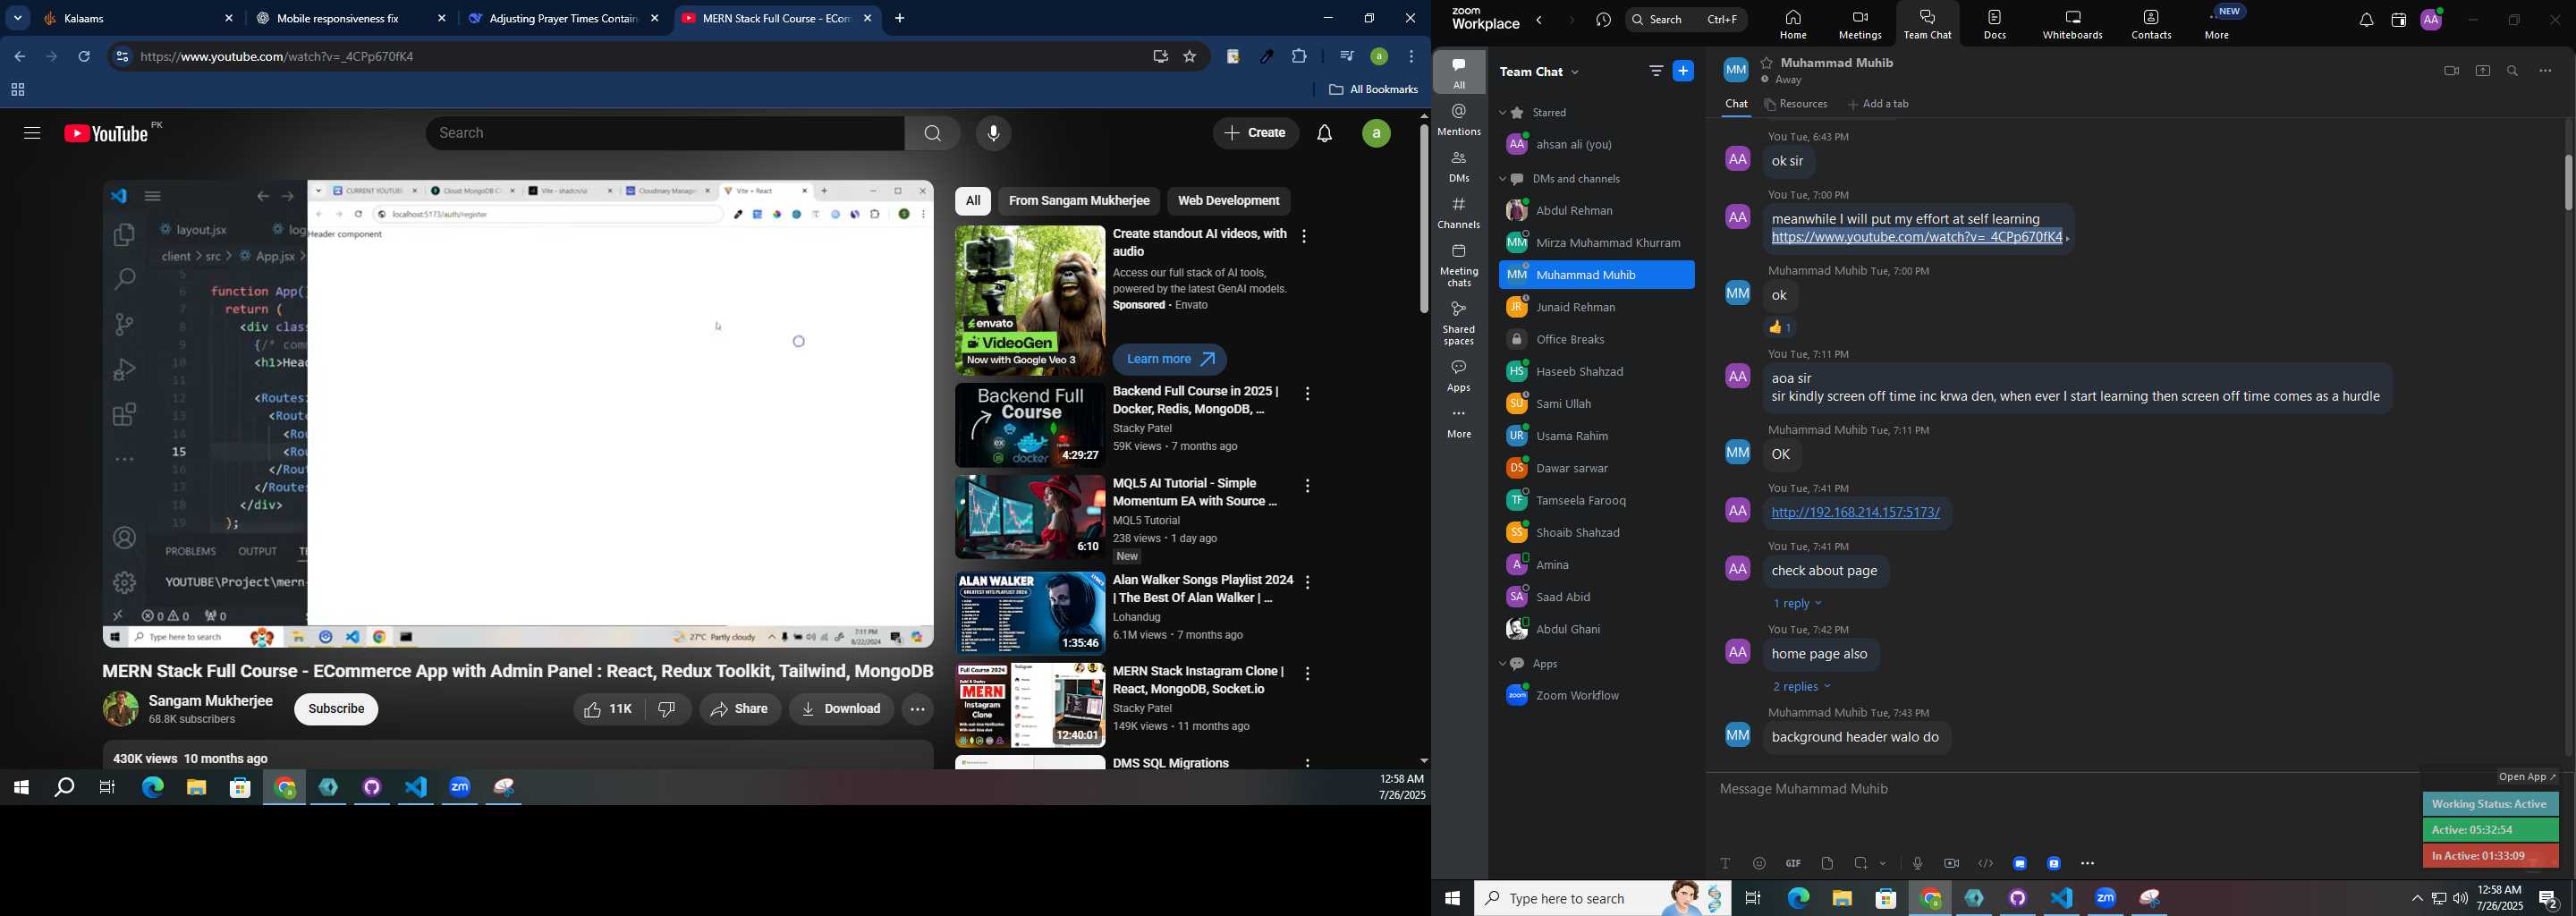Screen dimensions: 2576x916
Task: Collapse DMs and channels section
Action: click(x=1502, y=180)
